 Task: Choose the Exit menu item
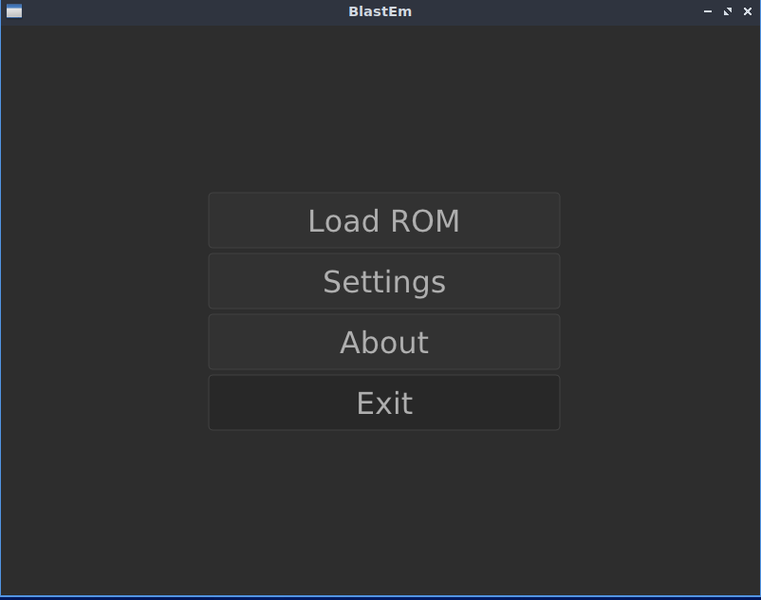tap(384, 403)
